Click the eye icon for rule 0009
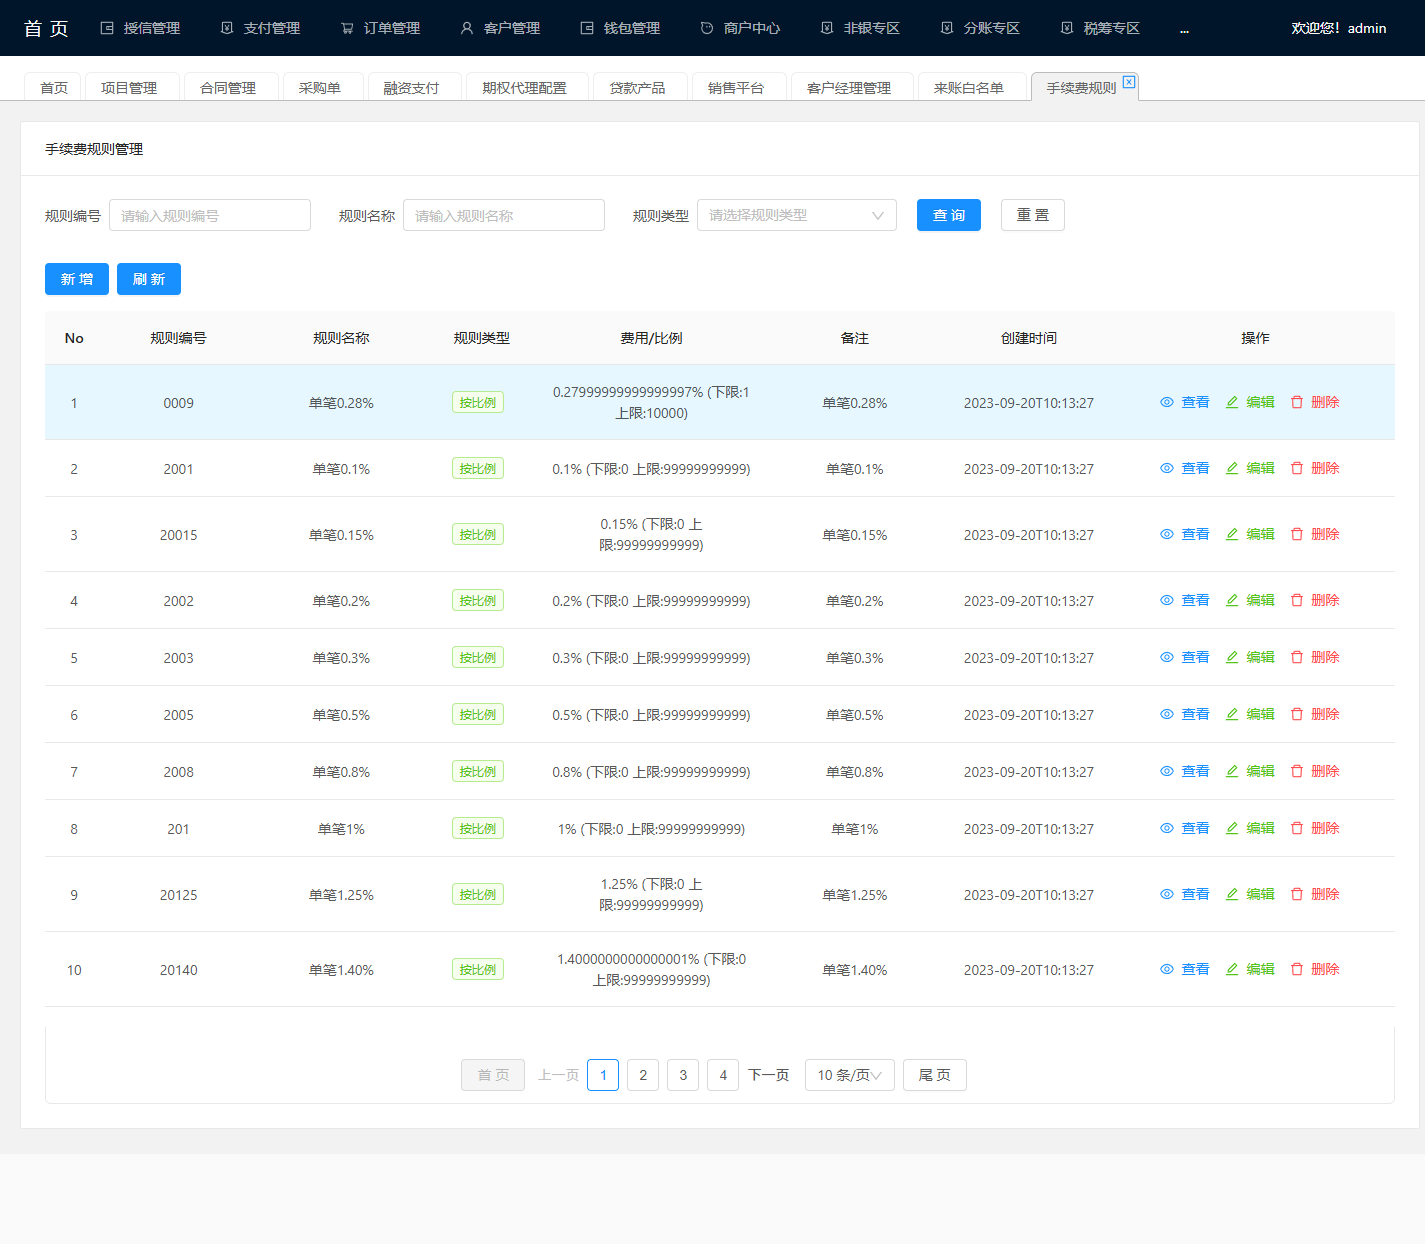The width and height of the screenshot is (1425, 1244). coord(1166,402)
